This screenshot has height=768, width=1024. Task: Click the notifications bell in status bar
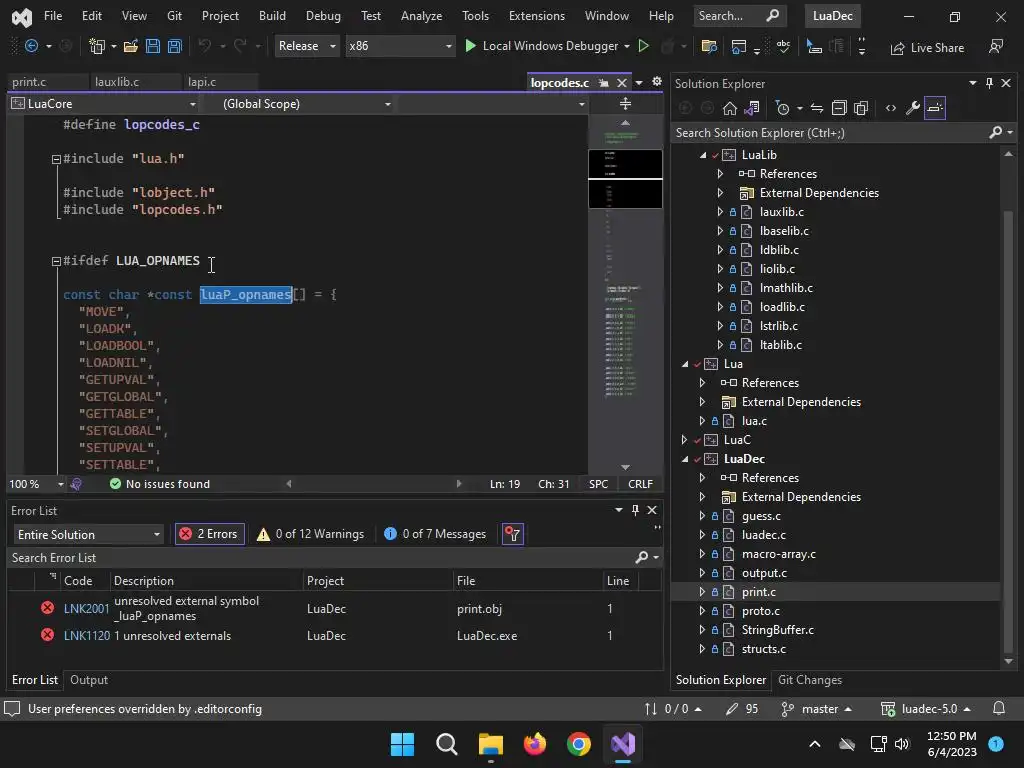999,709
